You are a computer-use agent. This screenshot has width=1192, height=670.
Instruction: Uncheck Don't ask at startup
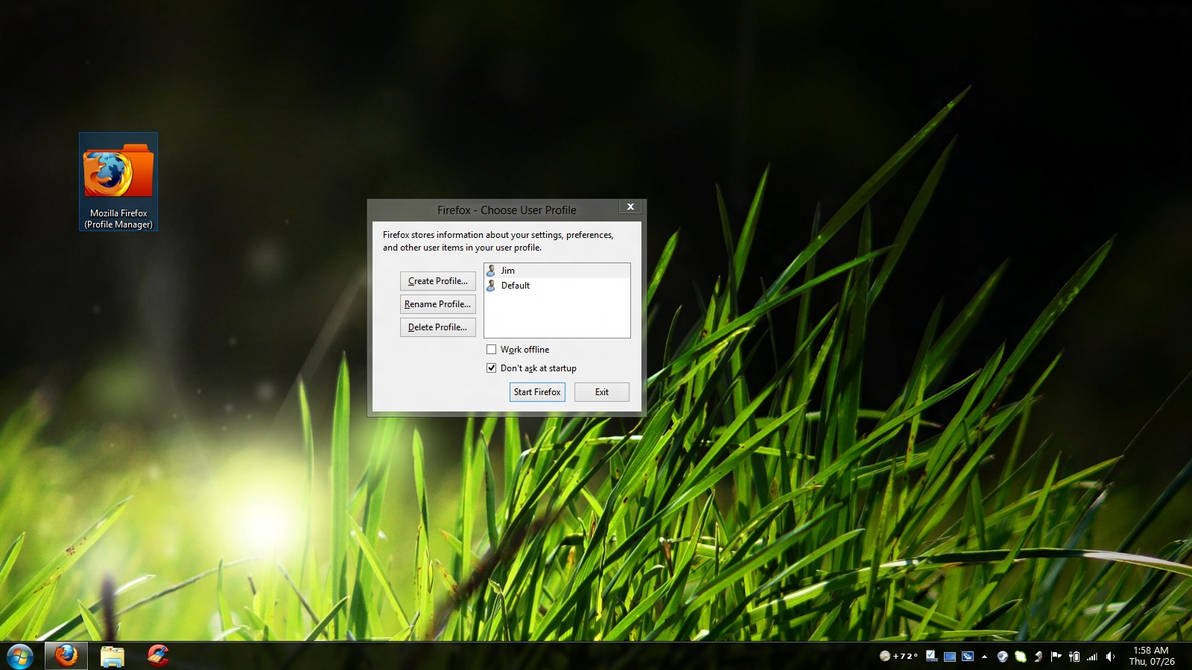pyautogui.click(x=491, y=368)
